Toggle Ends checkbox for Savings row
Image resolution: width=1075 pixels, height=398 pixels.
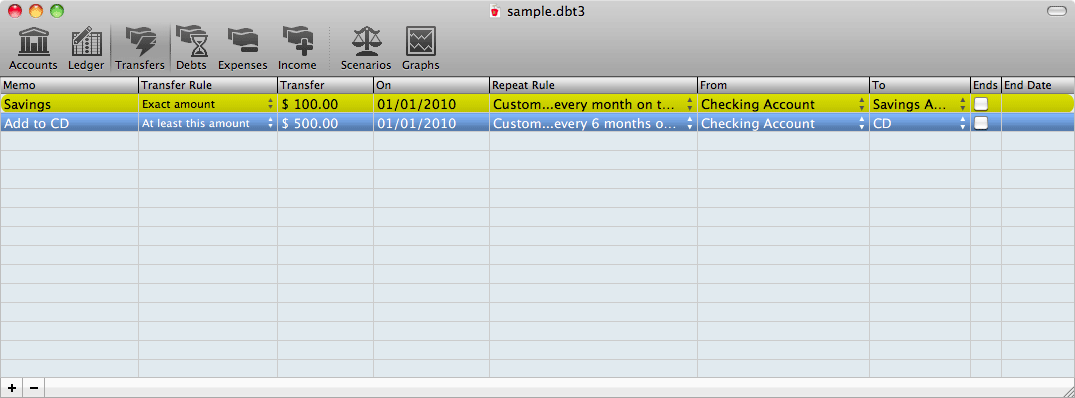coord(981,104)
